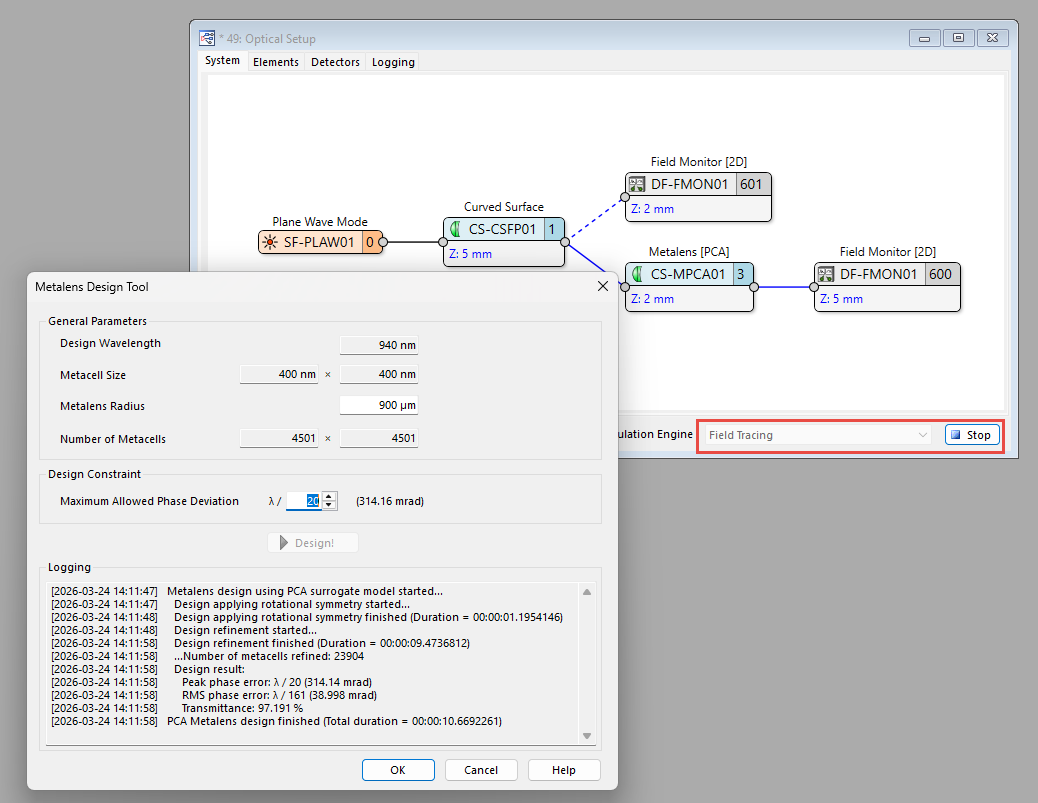1038x803 pixels.
Task: Click the Maximum Allowed Phase Deviation value field
Action: point(304,501)
